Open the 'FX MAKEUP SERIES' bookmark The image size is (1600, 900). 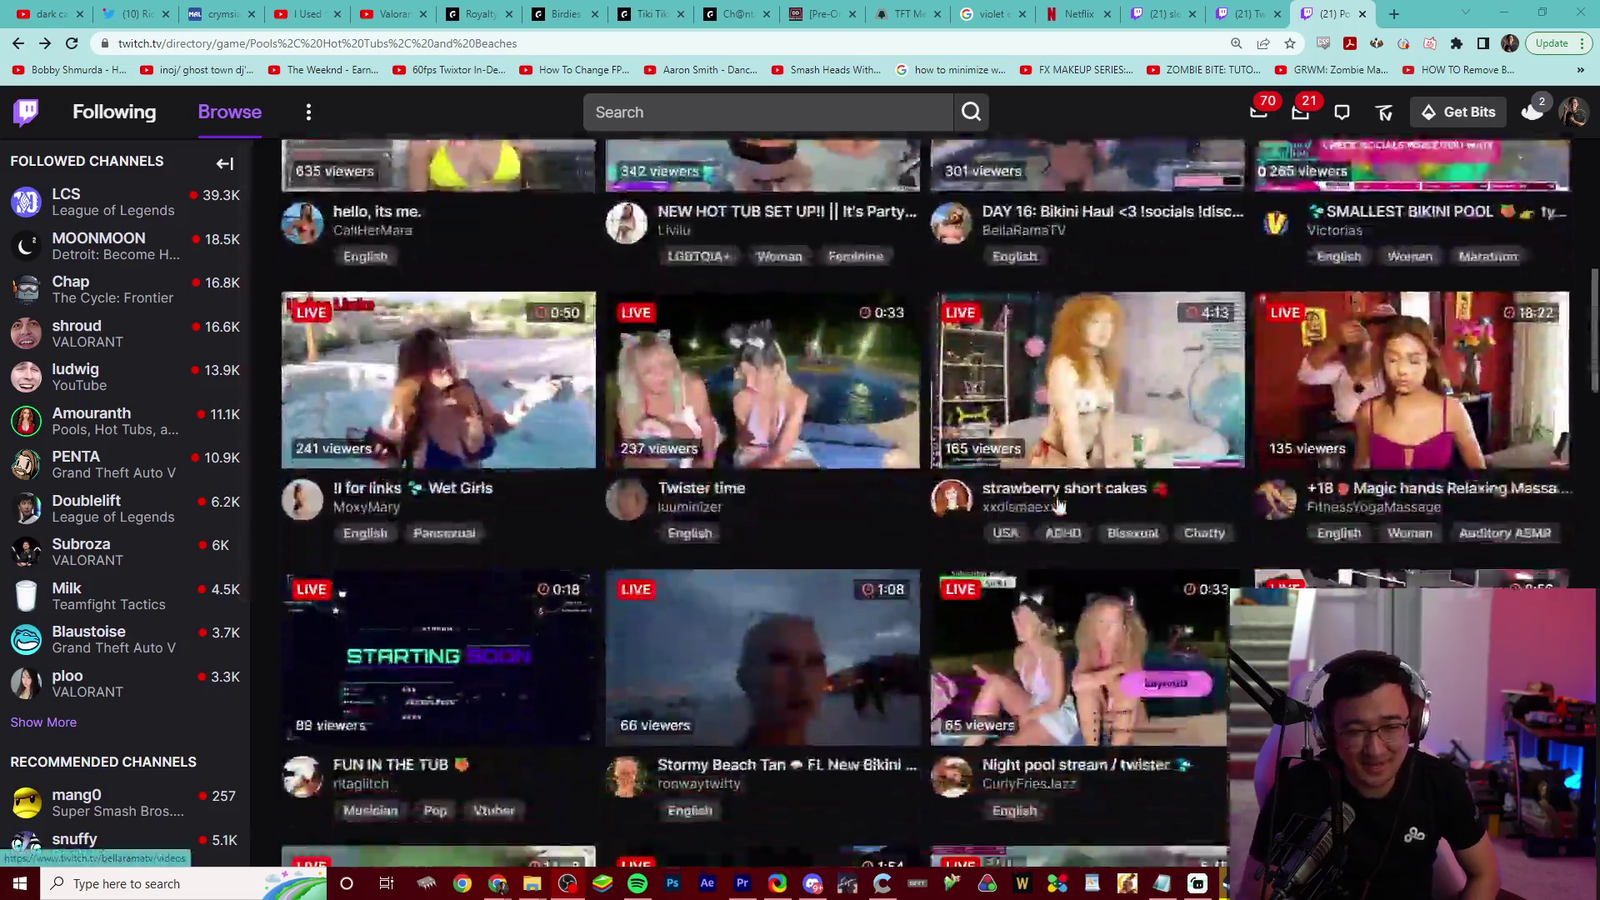[x=1077, y=70]
